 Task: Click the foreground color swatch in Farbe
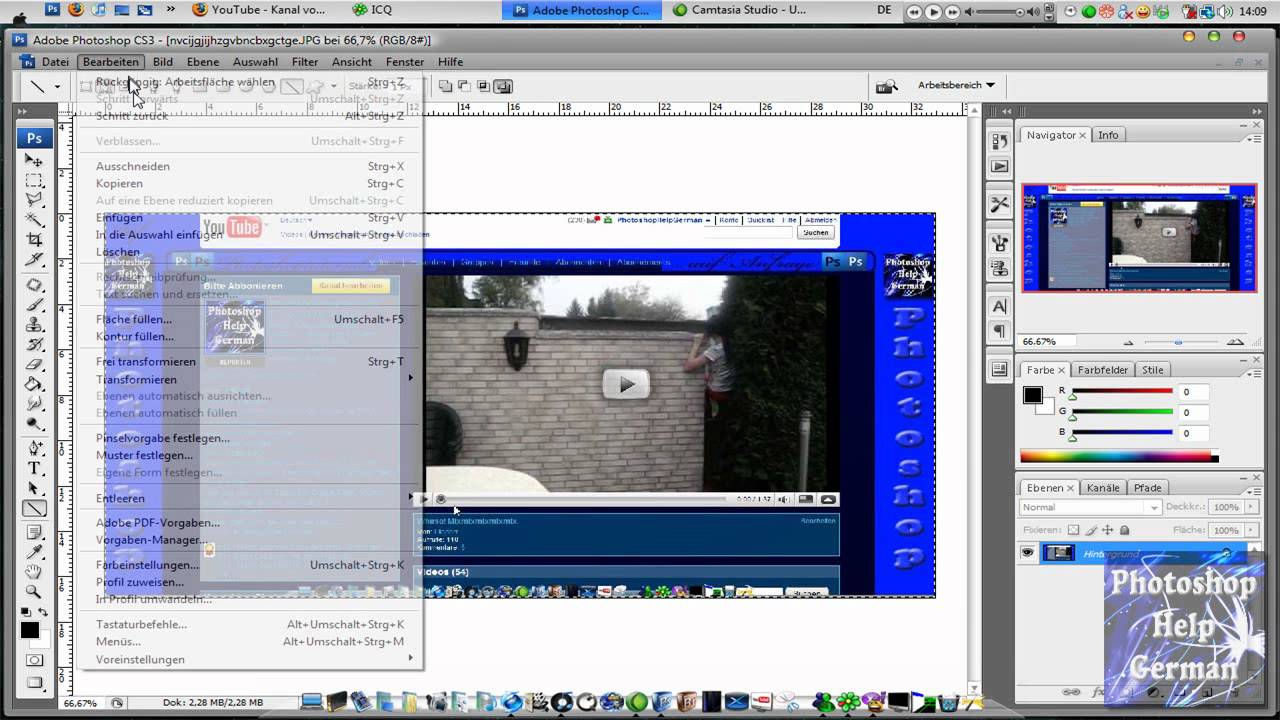coord(1033,395)
